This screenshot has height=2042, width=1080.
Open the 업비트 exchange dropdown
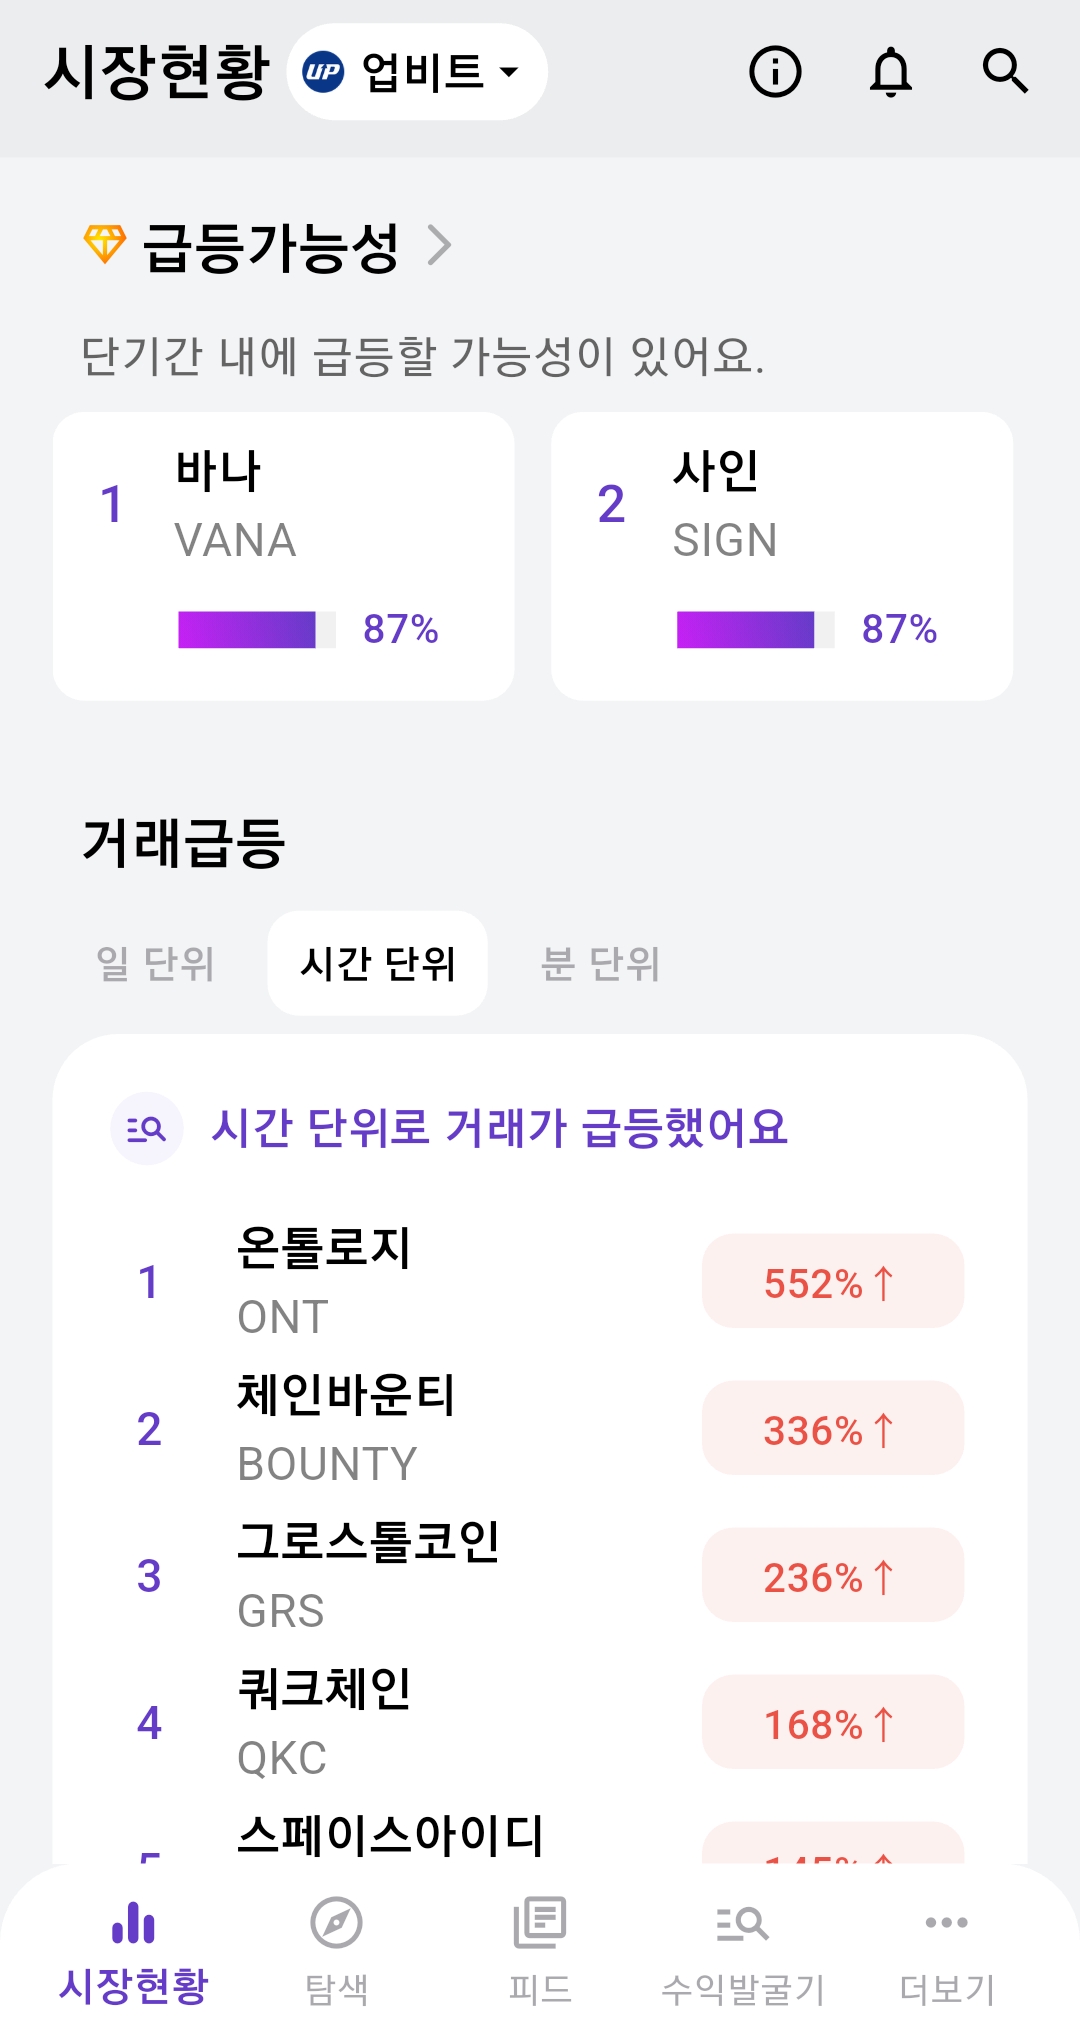pos(417,72)
